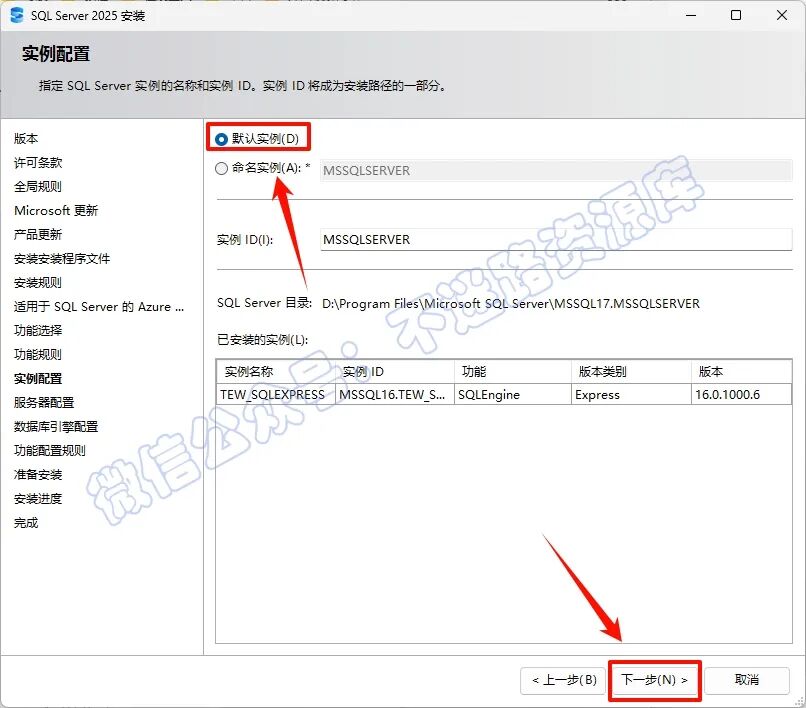Image resolution: width=806 pixels, height=708 pixels.
Task: Open the 功能规则 step in sidebar
Action: 38,354
